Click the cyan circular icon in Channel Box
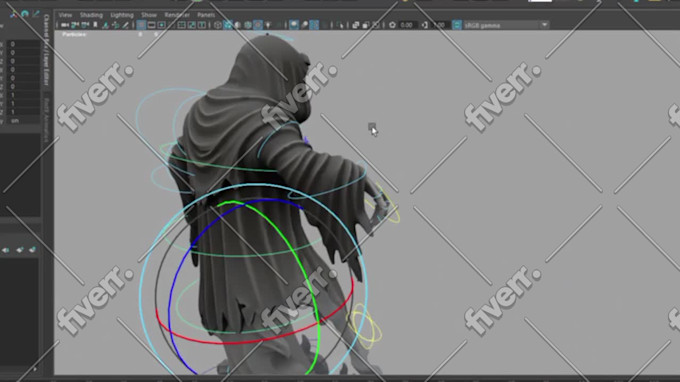The height and width of the screenshot is (382, 680). pyautogui.click(x=25, y=14)
